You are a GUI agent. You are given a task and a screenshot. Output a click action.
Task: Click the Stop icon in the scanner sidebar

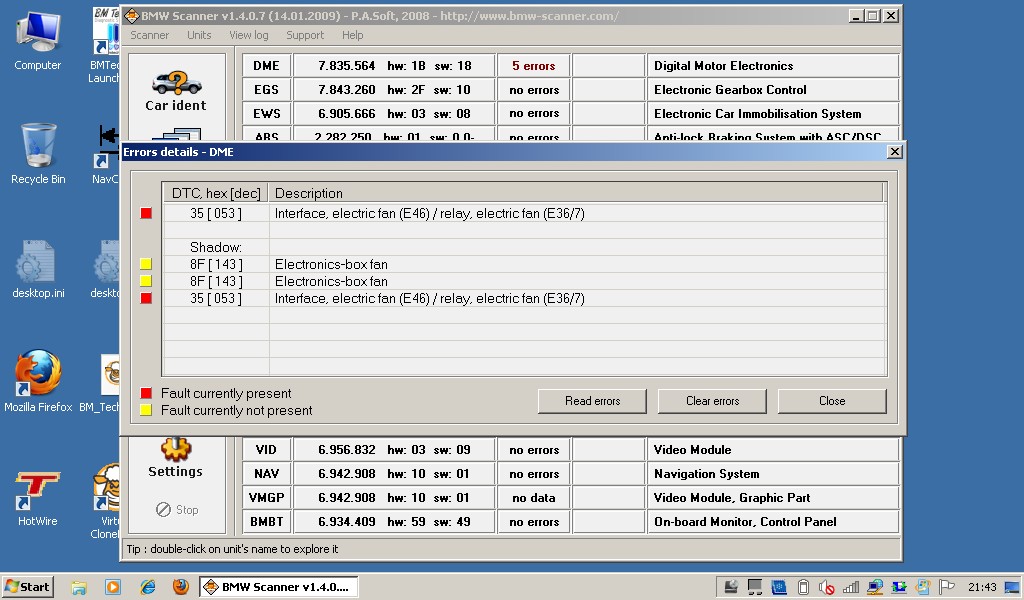pyautogui.click(x=163, y=509)
